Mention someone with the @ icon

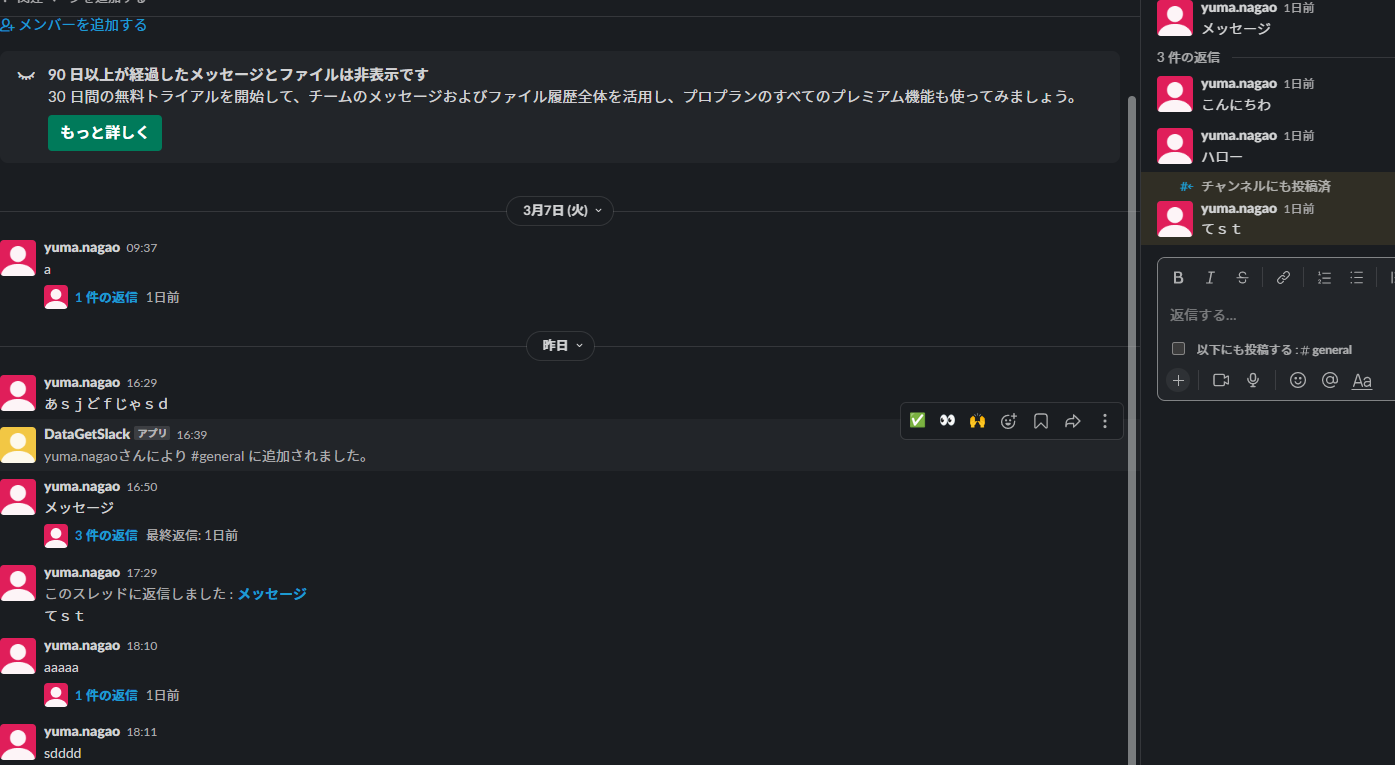coord(1330,380)
